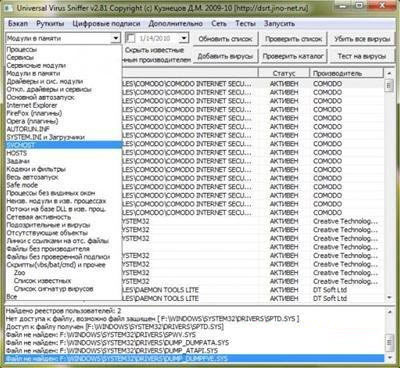Toggle the date filter checkbox

(131, 38)
